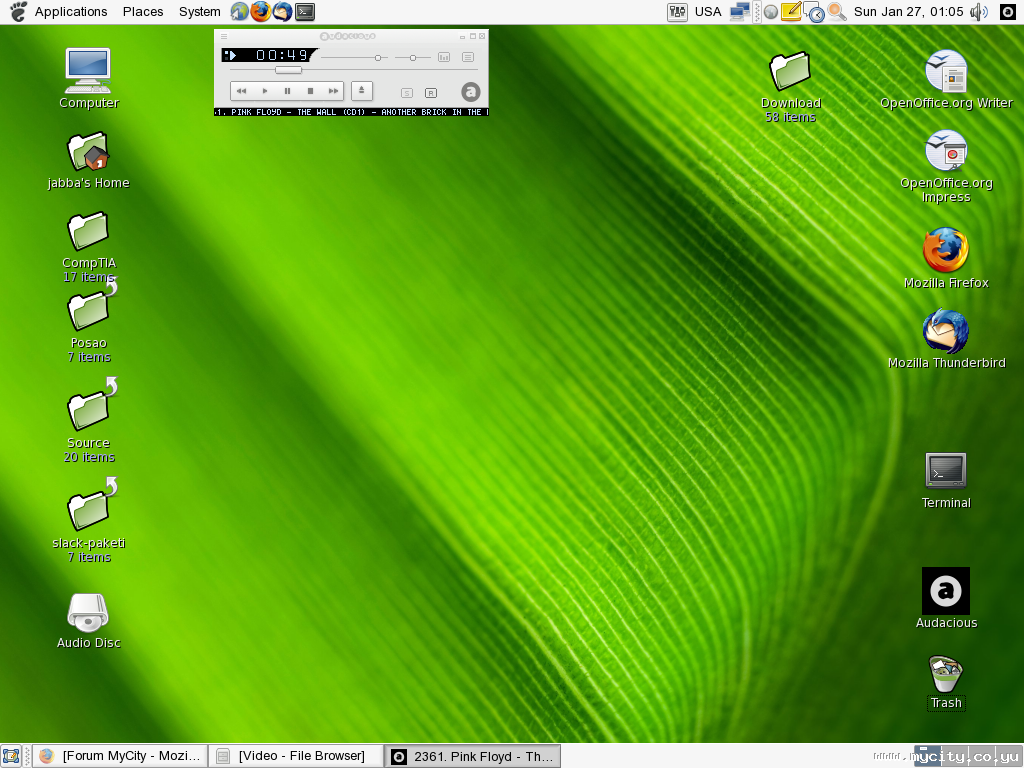Viewport: 1024px width, 768px height.
Task: Launch Firefox from the top panel
Action: (x=261, y=12)
